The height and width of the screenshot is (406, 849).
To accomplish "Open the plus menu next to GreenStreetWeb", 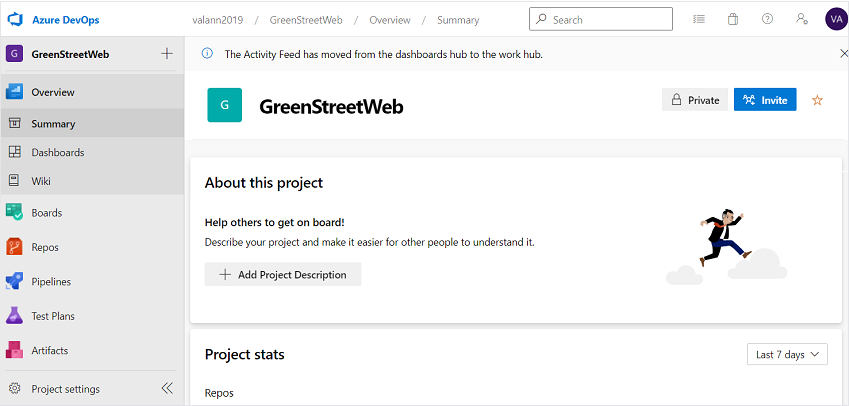I will [x=167, y=54].
